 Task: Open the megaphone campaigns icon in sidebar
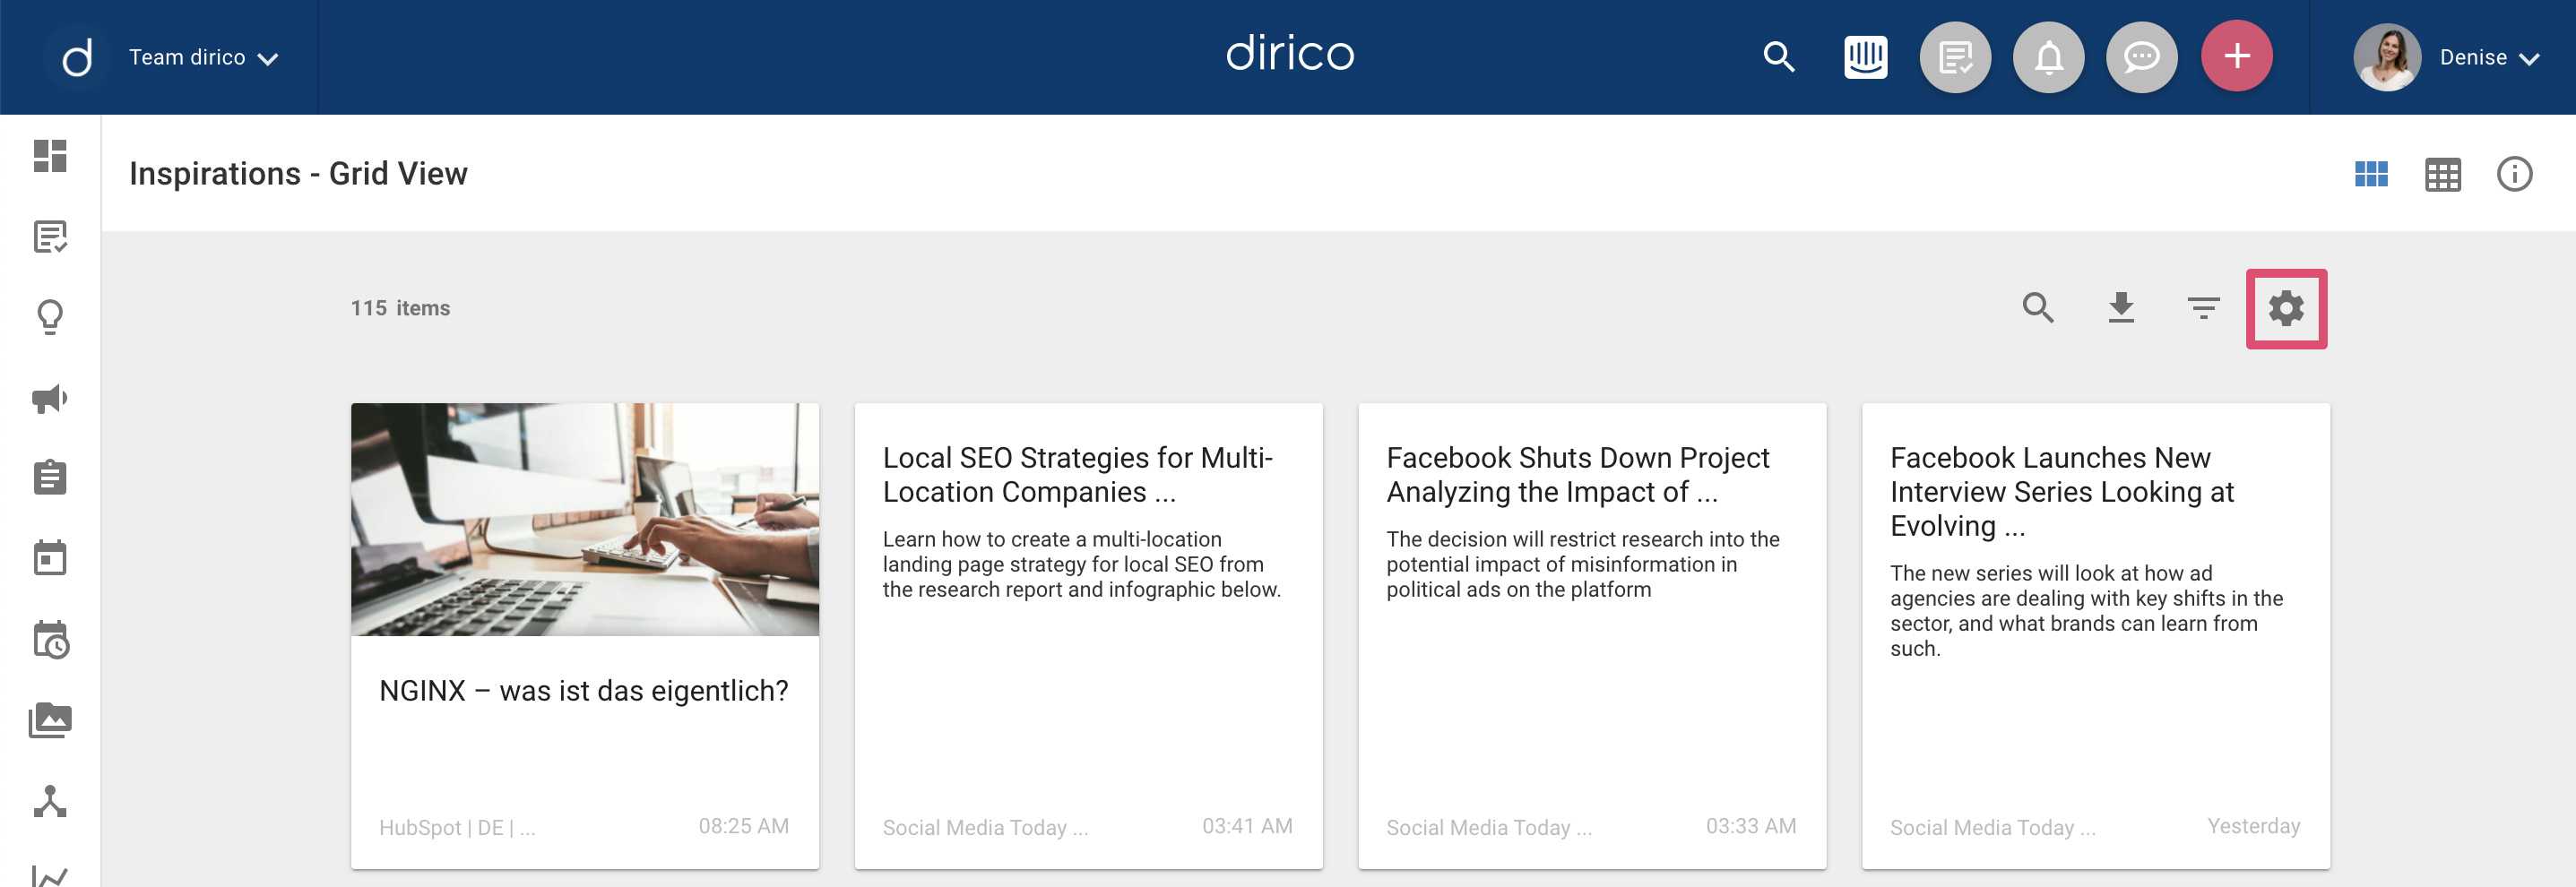point(50,399)
